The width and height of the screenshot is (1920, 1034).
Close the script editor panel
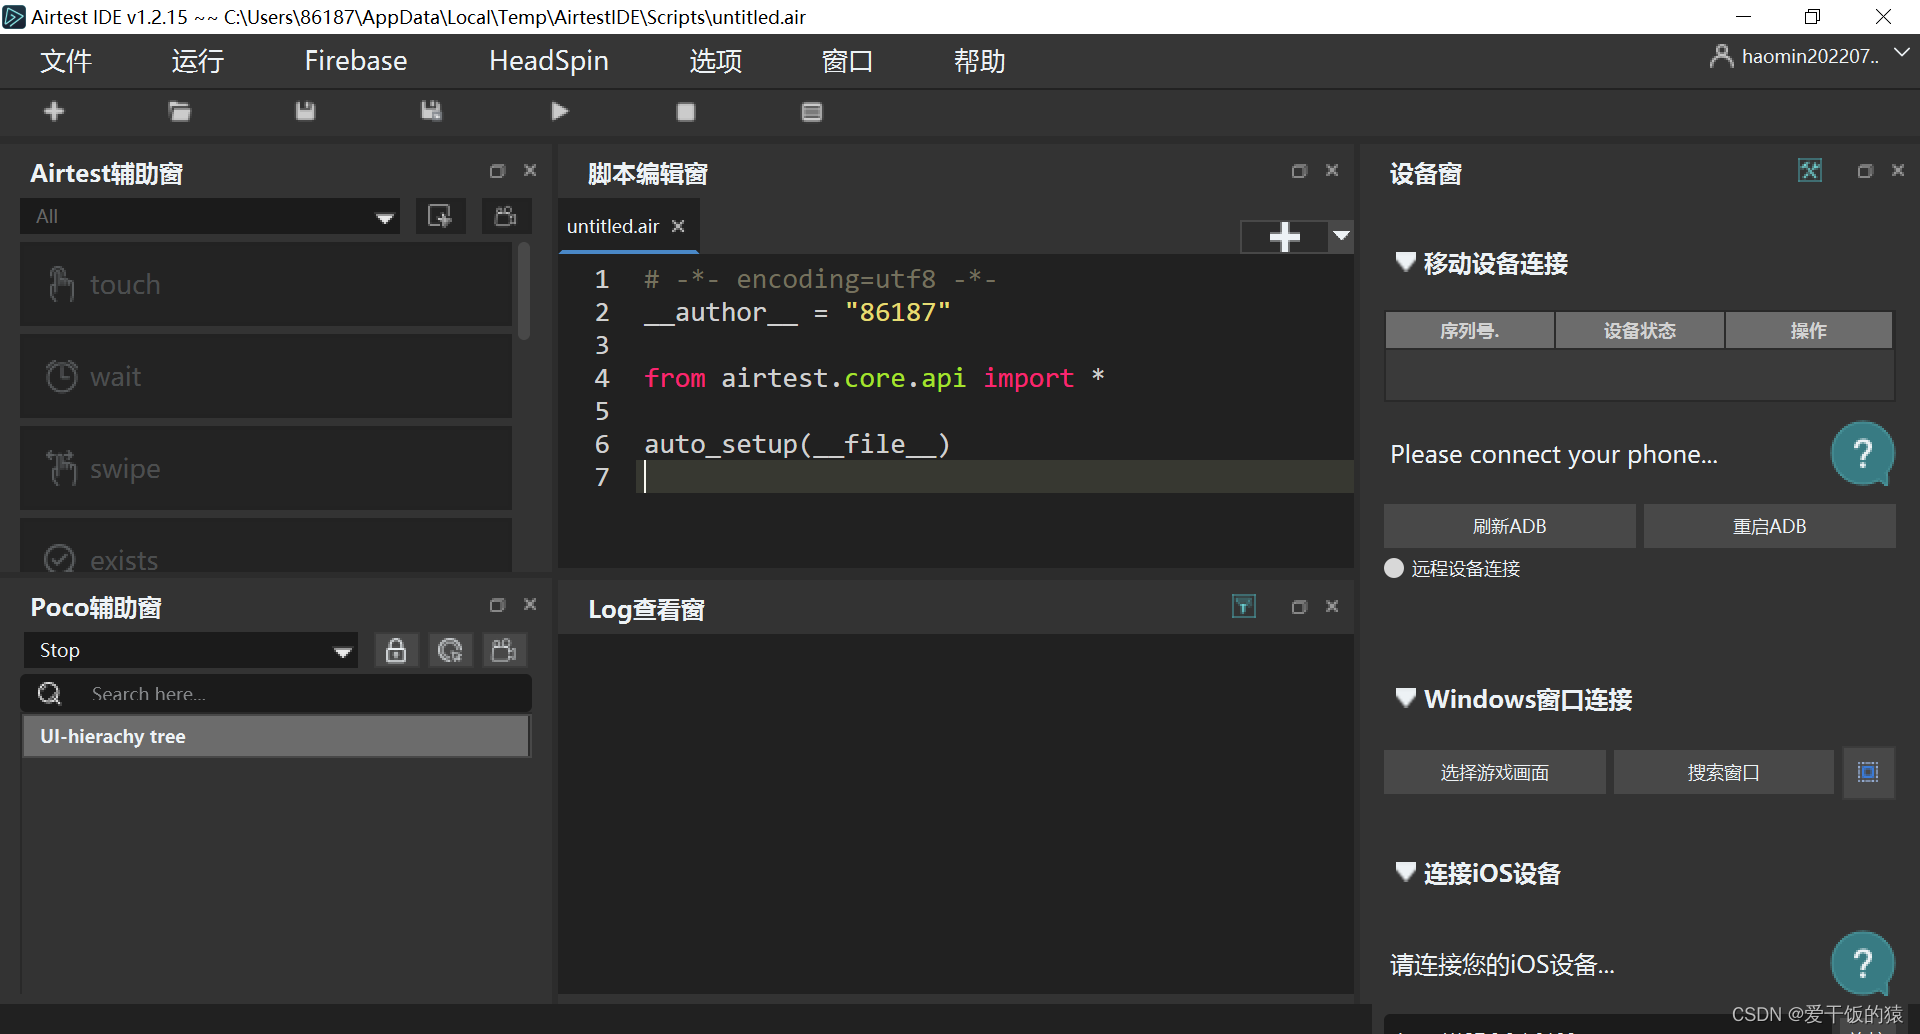pyautogui.click(x=1332, y=171)
